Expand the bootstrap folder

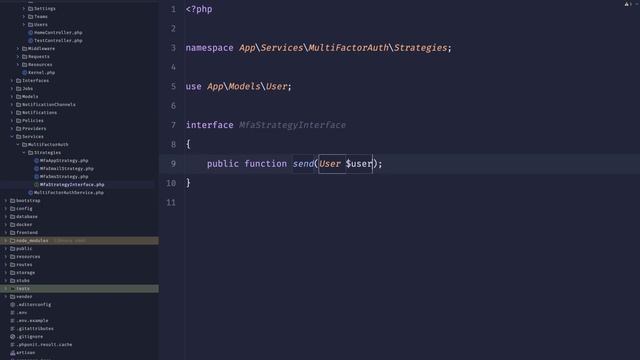click(x=6, y=200)
